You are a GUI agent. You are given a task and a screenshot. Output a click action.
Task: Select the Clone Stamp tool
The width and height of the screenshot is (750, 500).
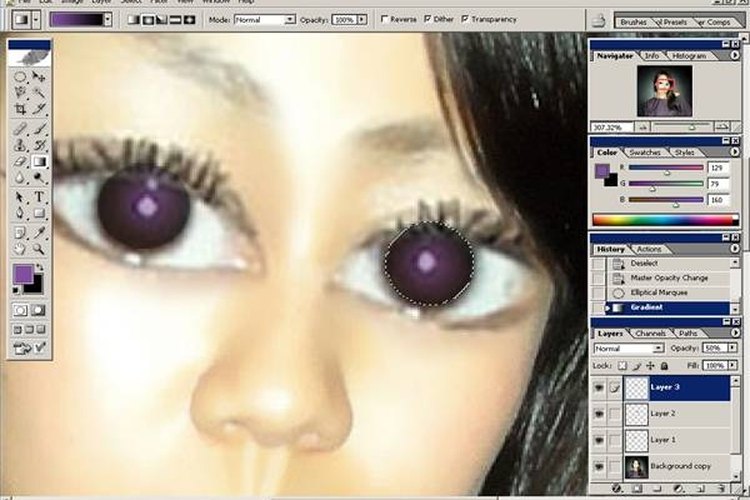(x=20, y=145)
